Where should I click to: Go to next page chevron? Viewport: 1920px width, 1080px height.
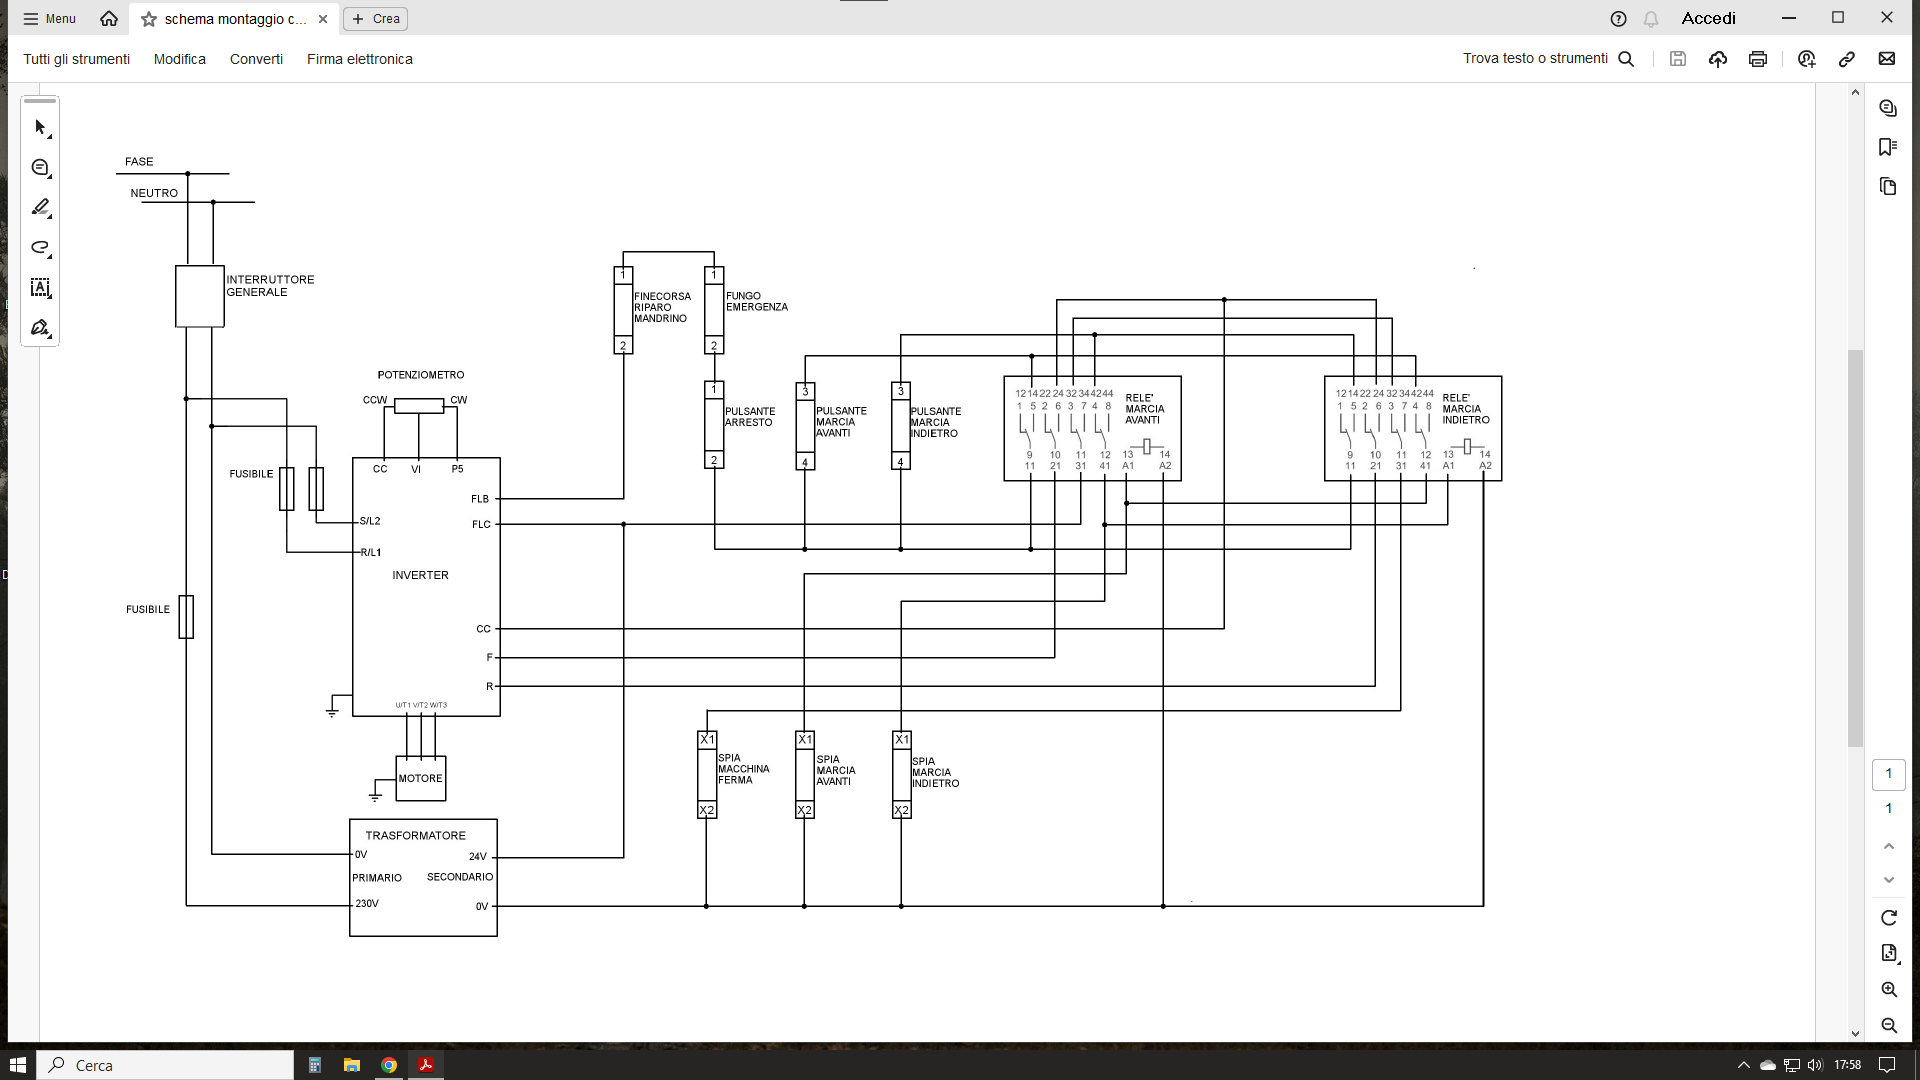1888,880
